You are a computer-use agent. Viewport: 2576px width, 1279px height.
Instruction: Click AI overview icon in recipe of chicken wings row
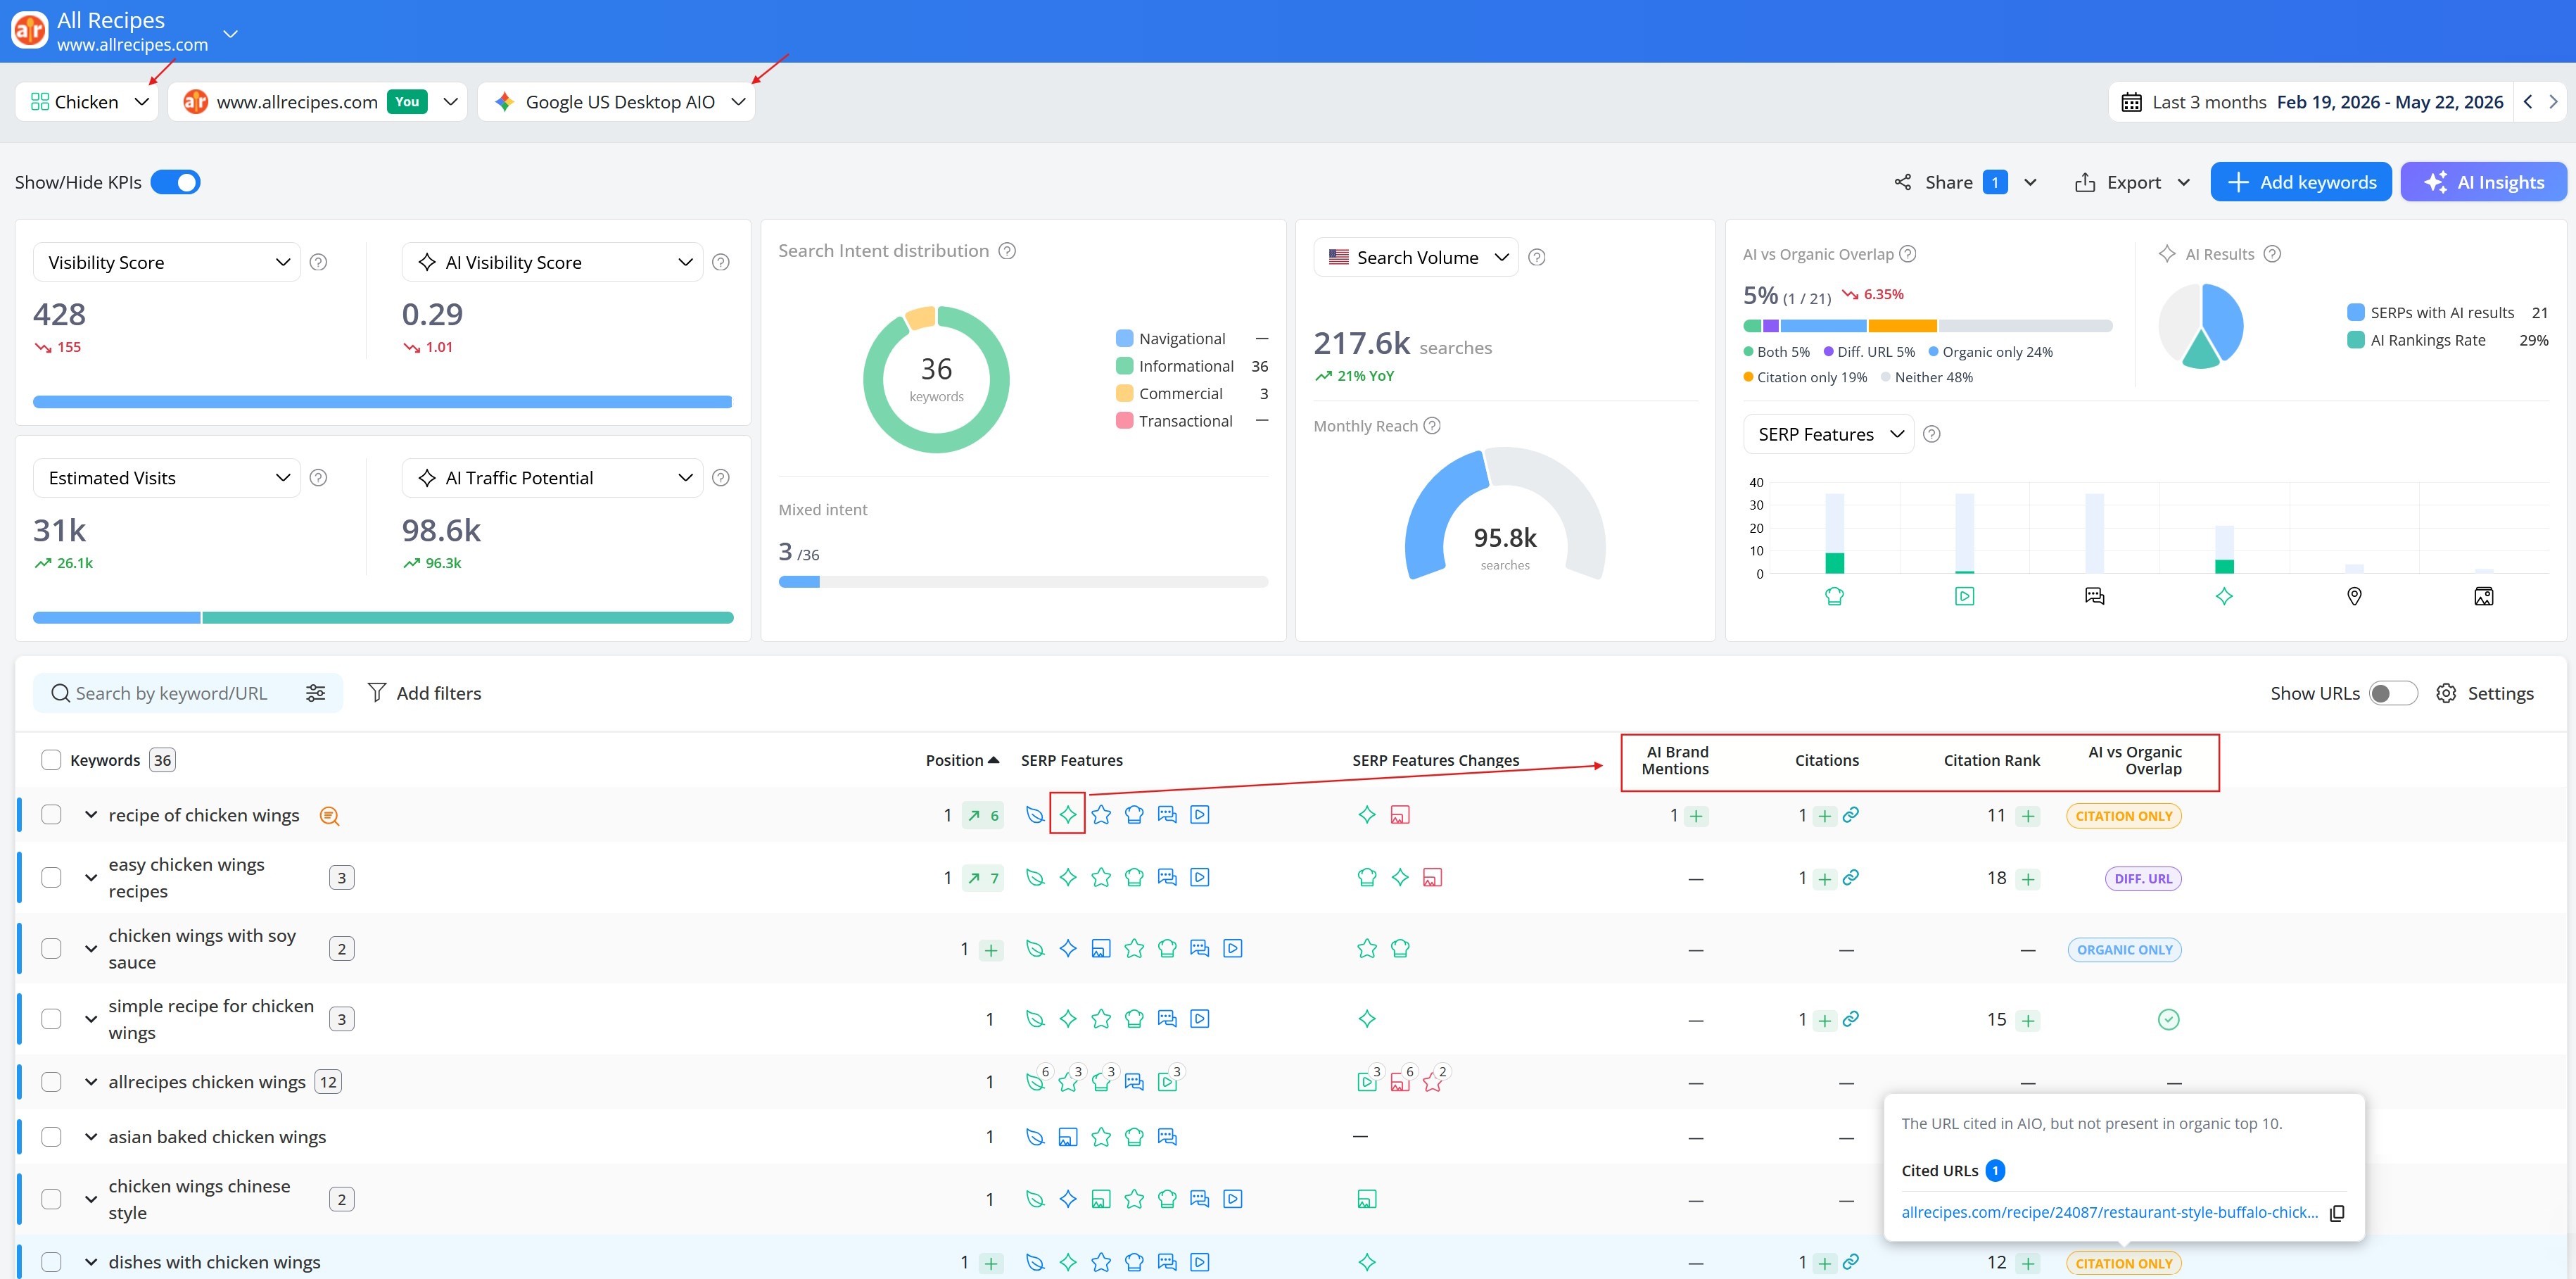(1068, 815)
